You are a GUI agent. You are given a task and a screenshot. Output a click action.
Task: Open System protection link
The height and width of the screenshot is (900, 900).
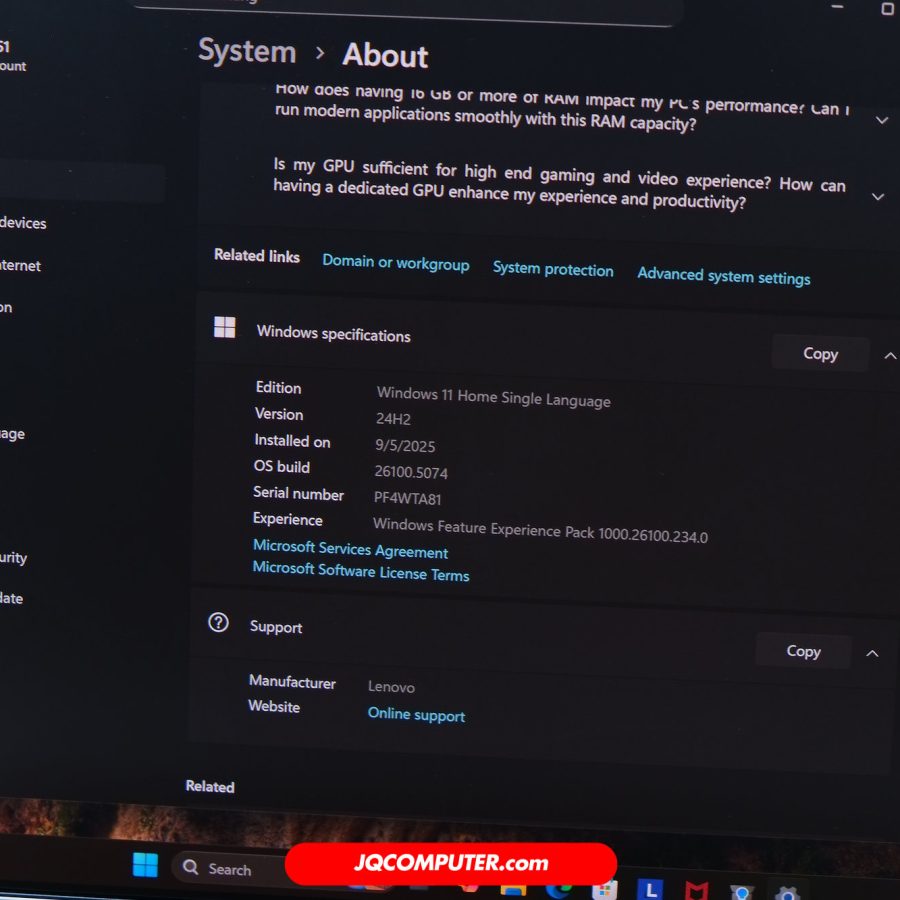click(x=553, y=269)
